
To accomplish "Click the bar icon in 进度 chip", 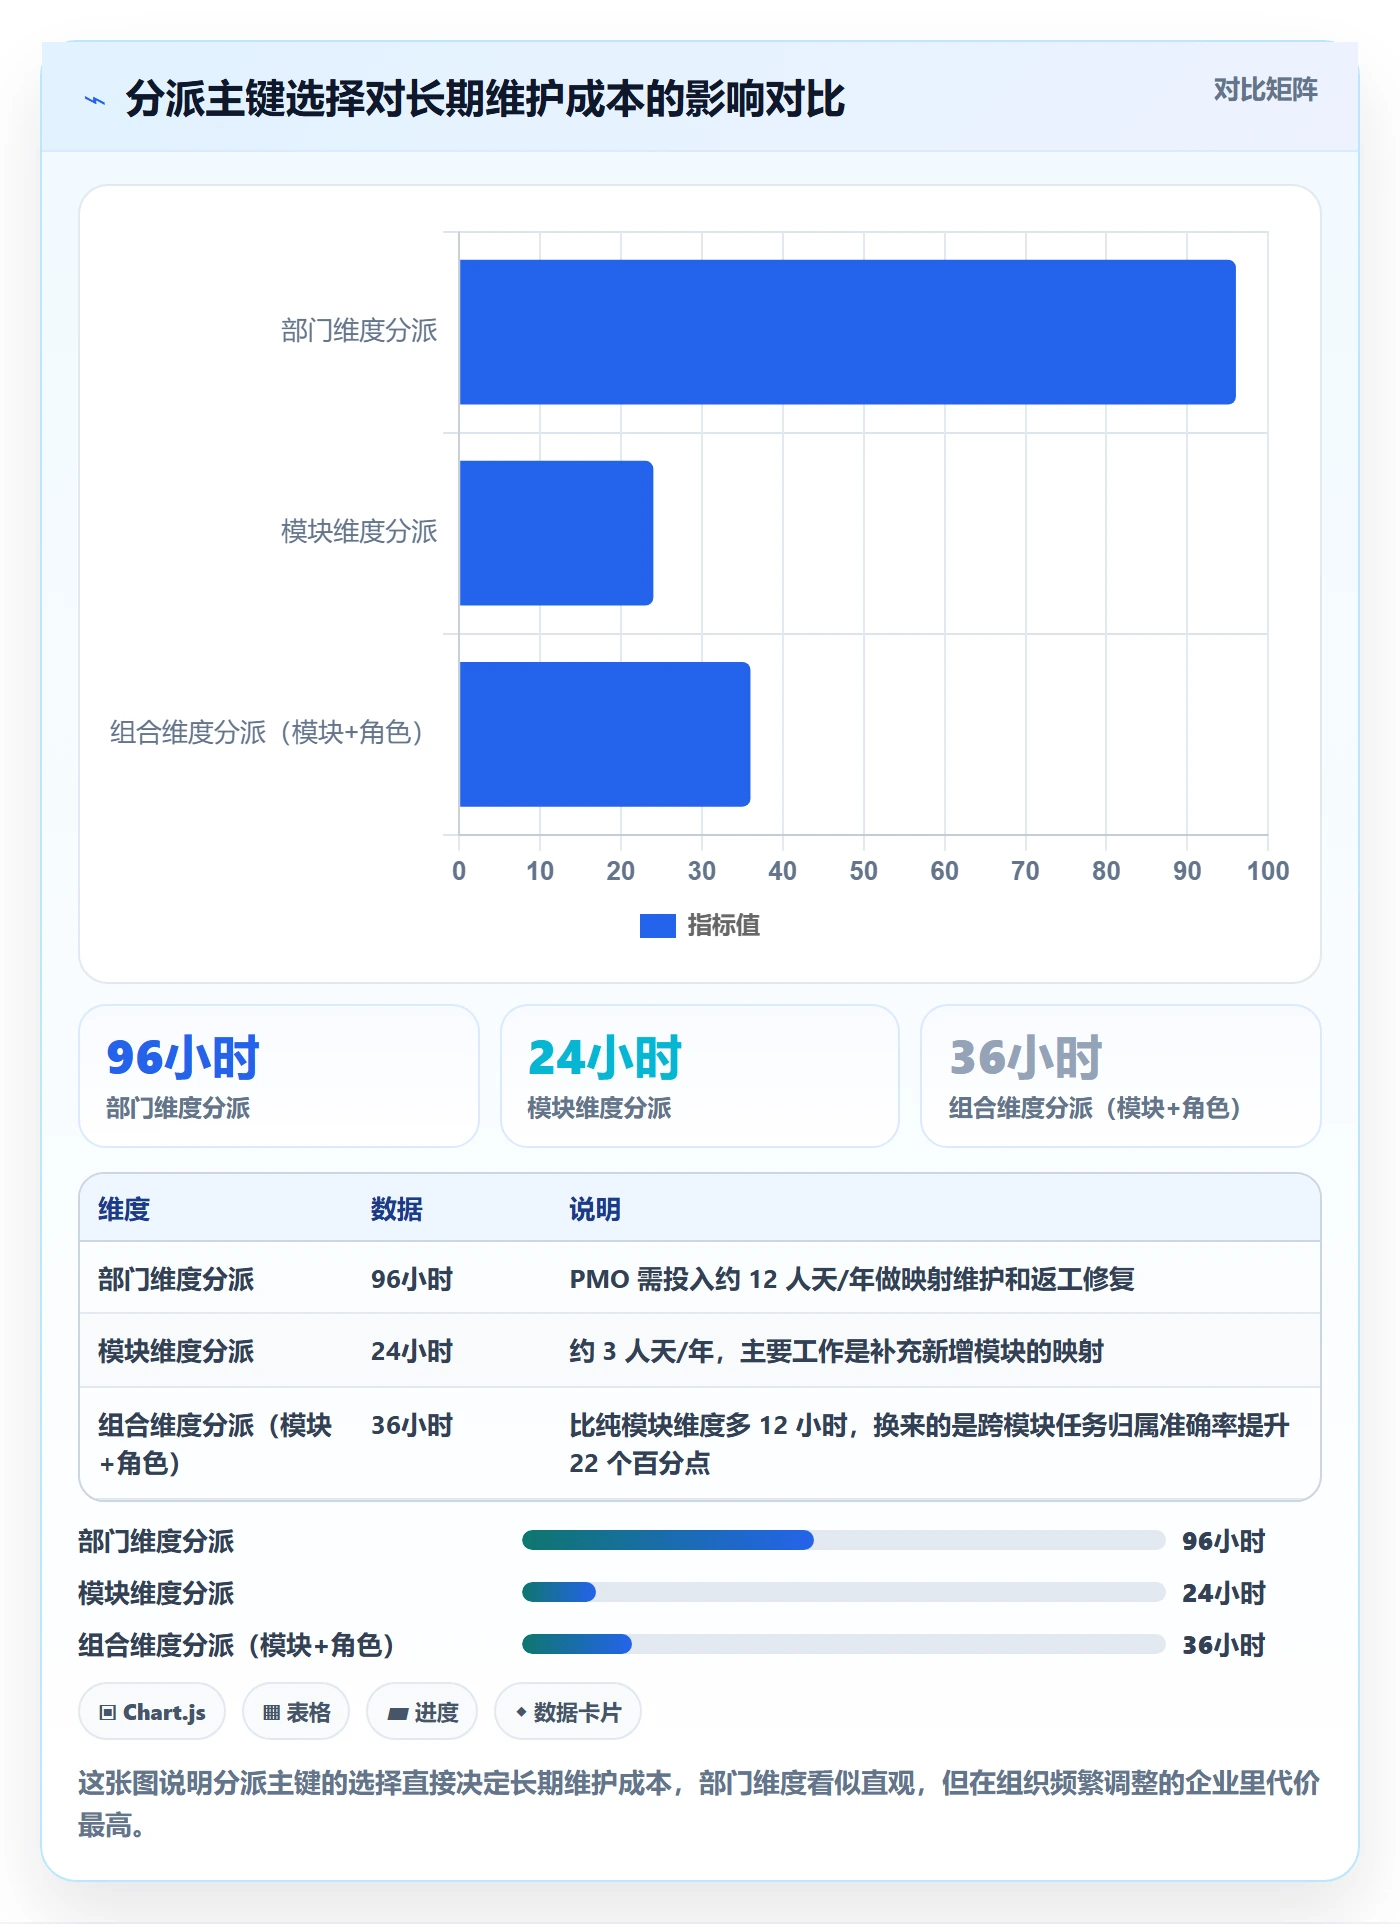I will [x=397, y=1714].
